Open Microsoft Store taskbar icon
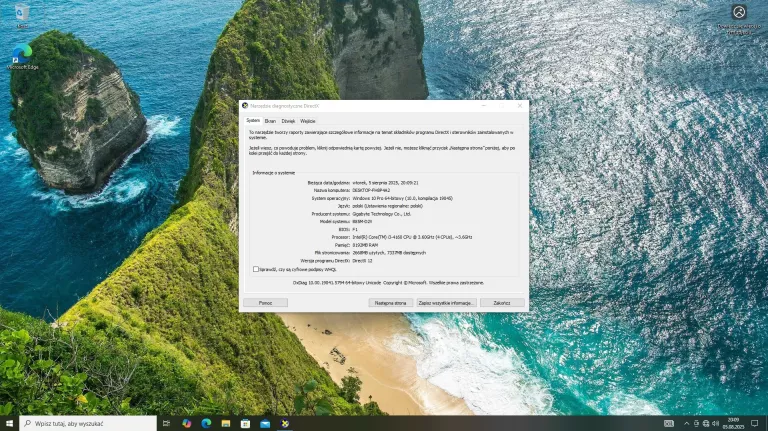 [x=245, y=423]
